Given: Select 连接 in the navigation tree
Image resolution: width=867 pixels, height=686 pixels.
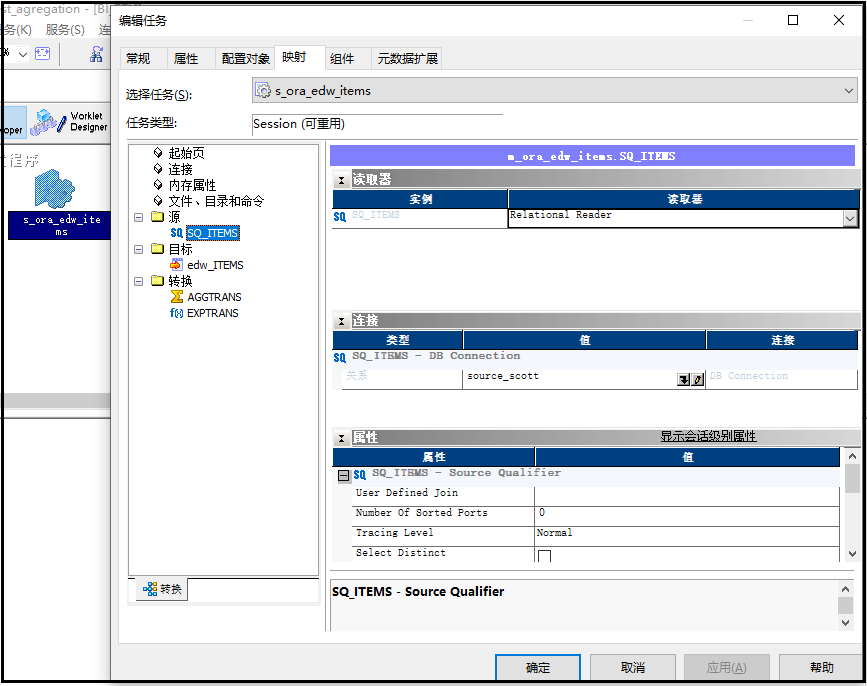Looking at the screenshot, I should pyautogui.click(x=180, y=169).
